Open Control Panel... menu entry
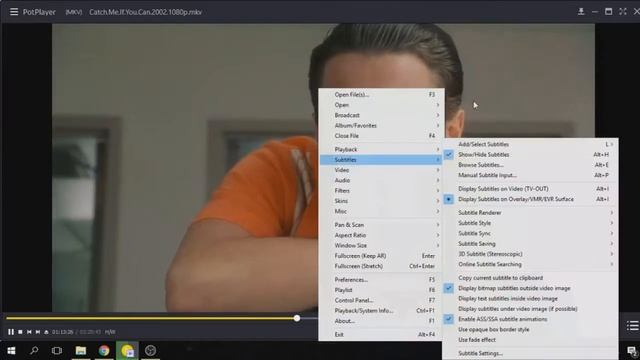 point(381,300)
